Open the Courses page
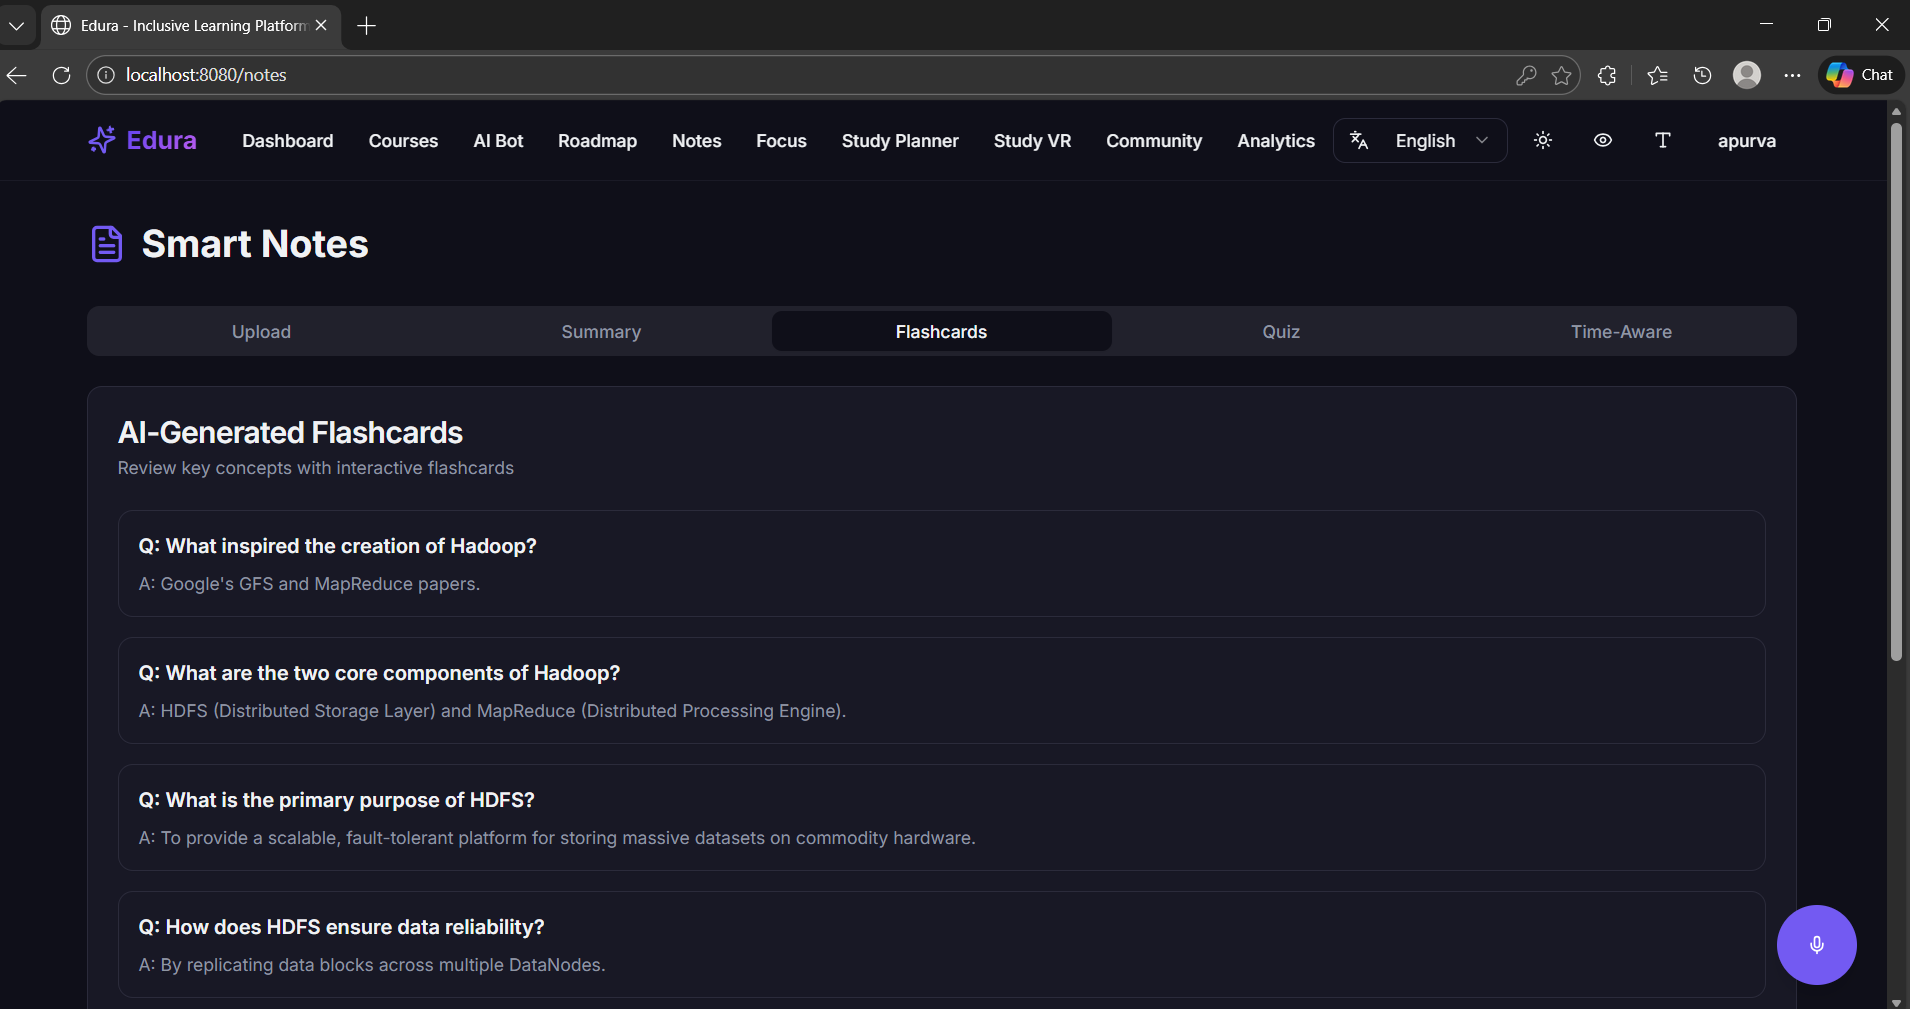 (403, 141)
